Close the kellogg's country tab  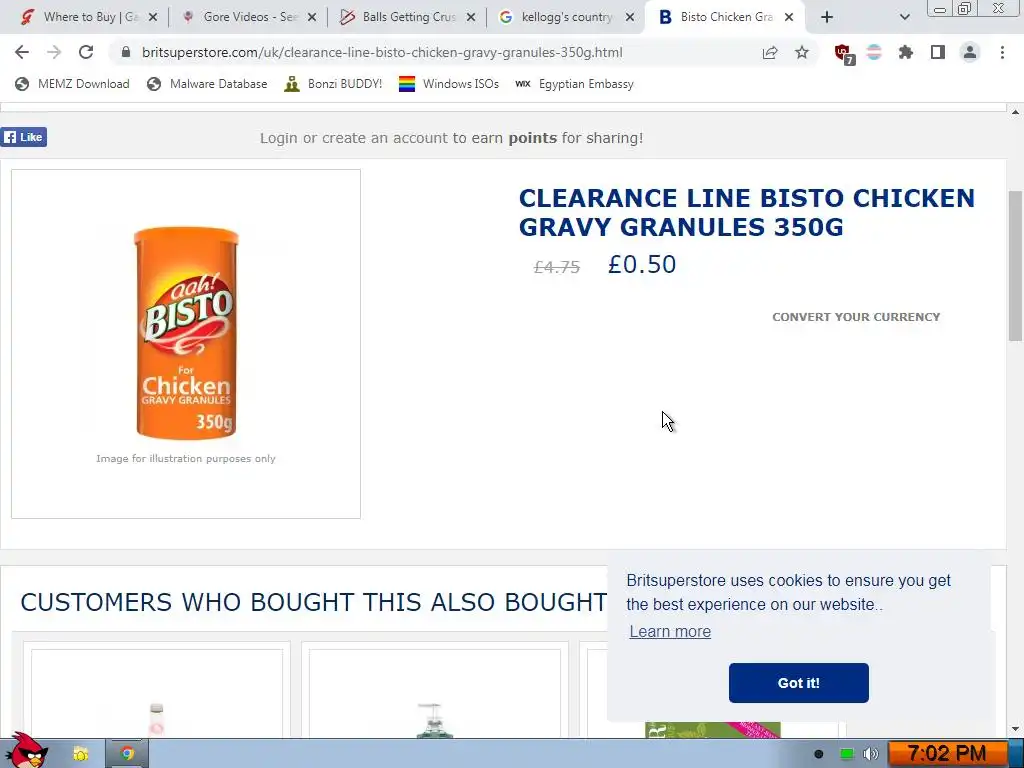click(x=630, y=17)
